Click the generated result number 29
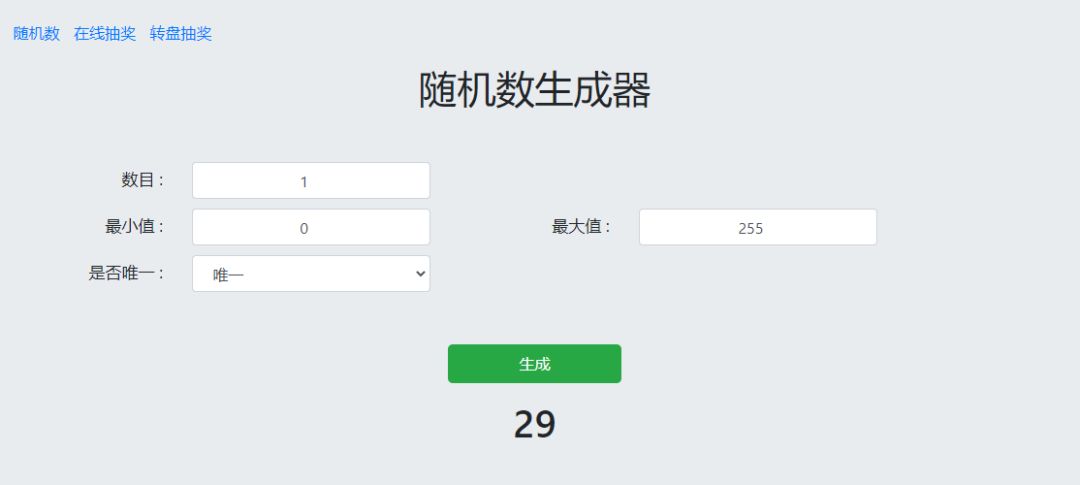Viewport: 1080px width, 485px height. [534, 424]
